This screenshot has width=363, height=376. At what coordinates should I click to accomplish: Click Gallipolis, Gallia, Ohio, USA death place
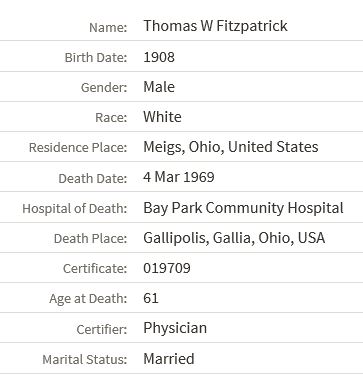(x=234, y=238)
